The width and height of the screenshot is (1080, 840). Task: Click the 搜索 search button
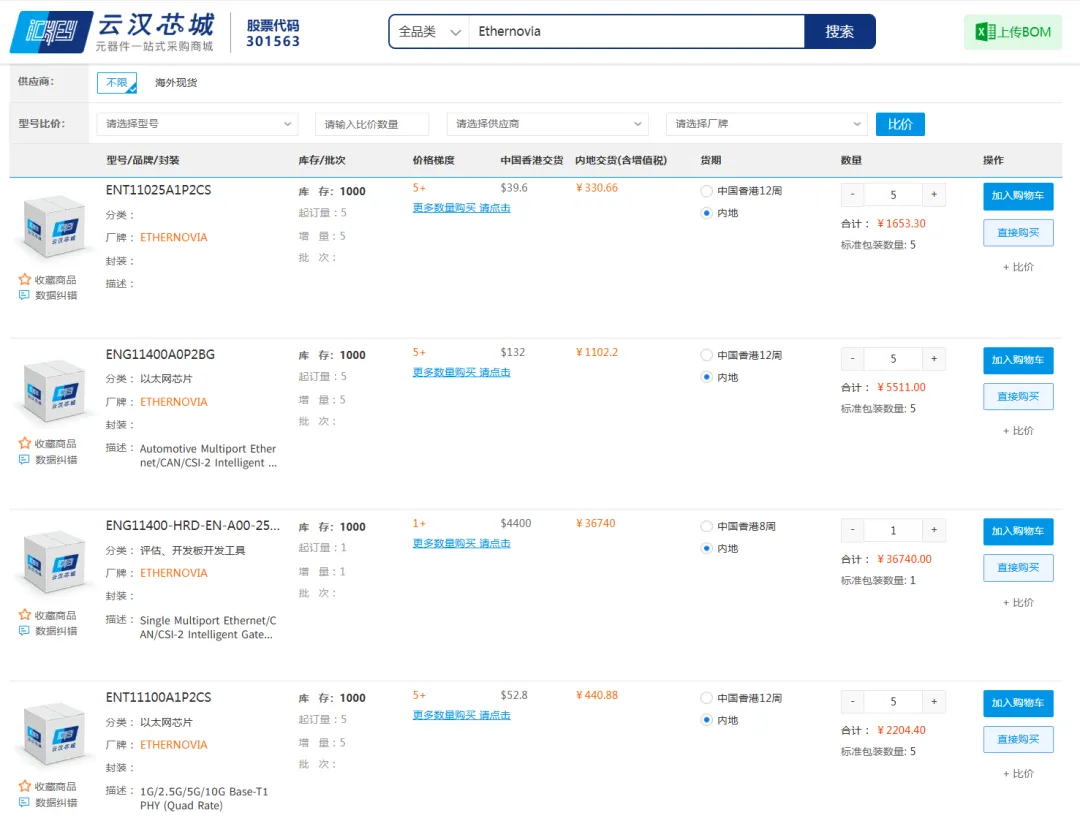(x=839, y=32)
